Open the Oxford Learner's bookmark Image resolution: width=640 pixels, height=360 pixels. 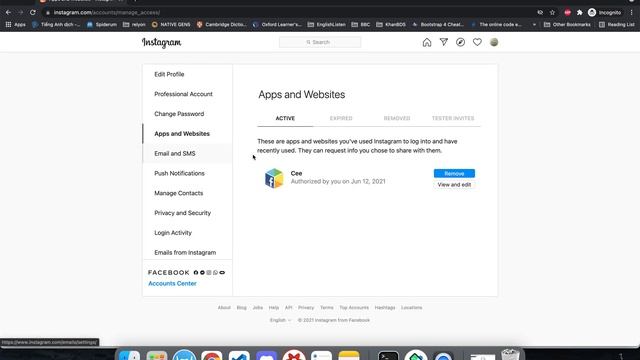277,24
